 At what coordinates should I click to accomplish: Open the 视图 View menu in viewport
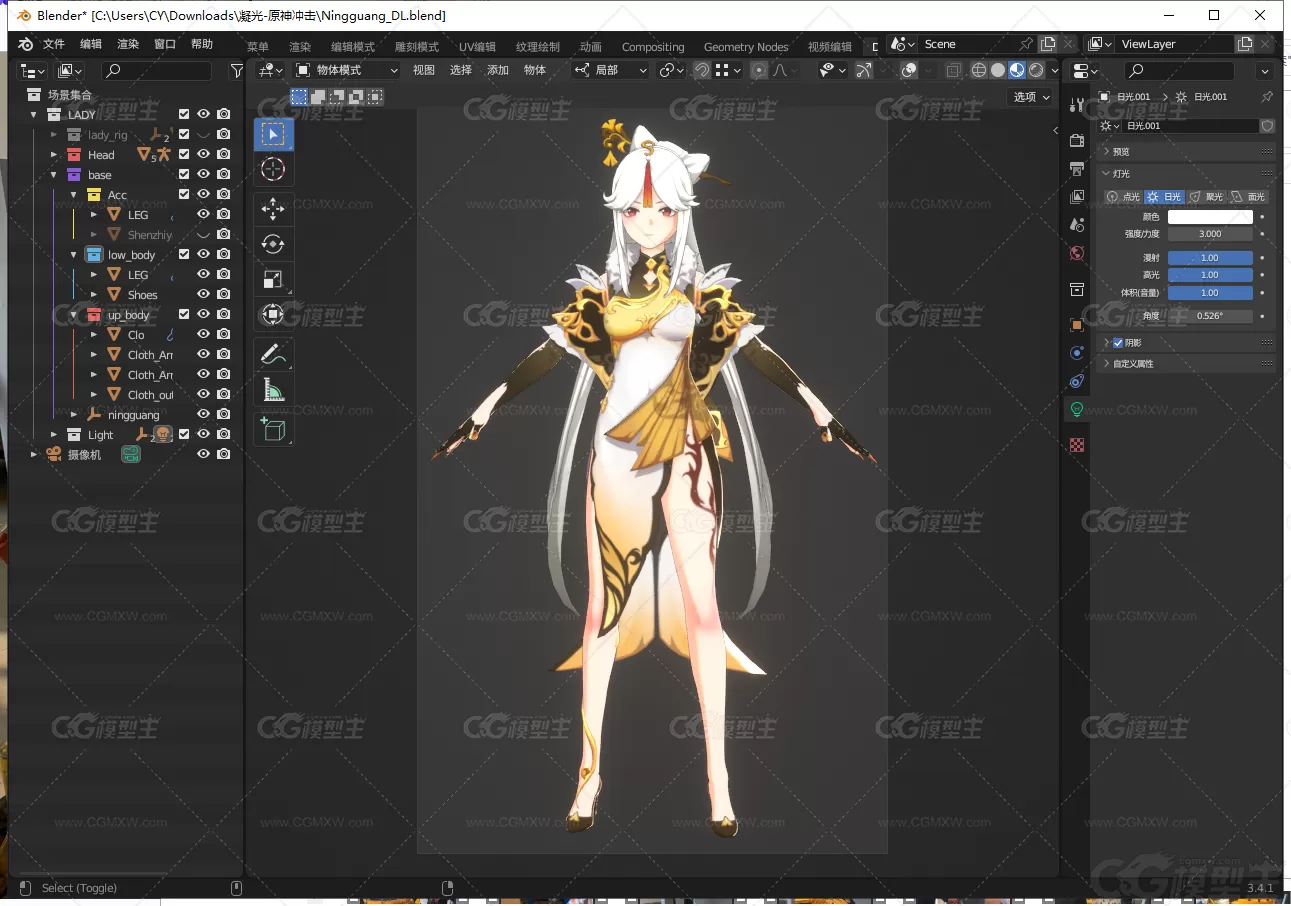click(424, 70)
